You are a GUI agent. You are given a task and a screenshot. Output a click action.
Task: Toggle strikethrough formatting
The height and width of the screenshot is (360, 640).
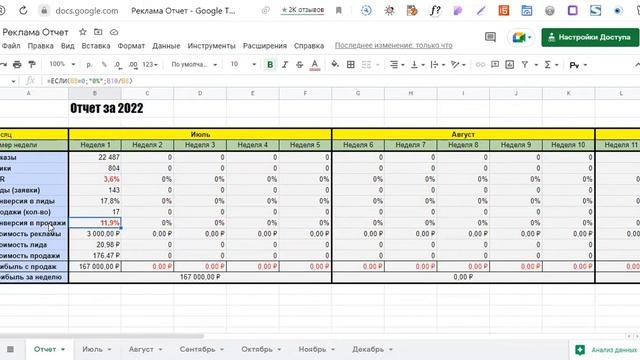click(300, 64)
